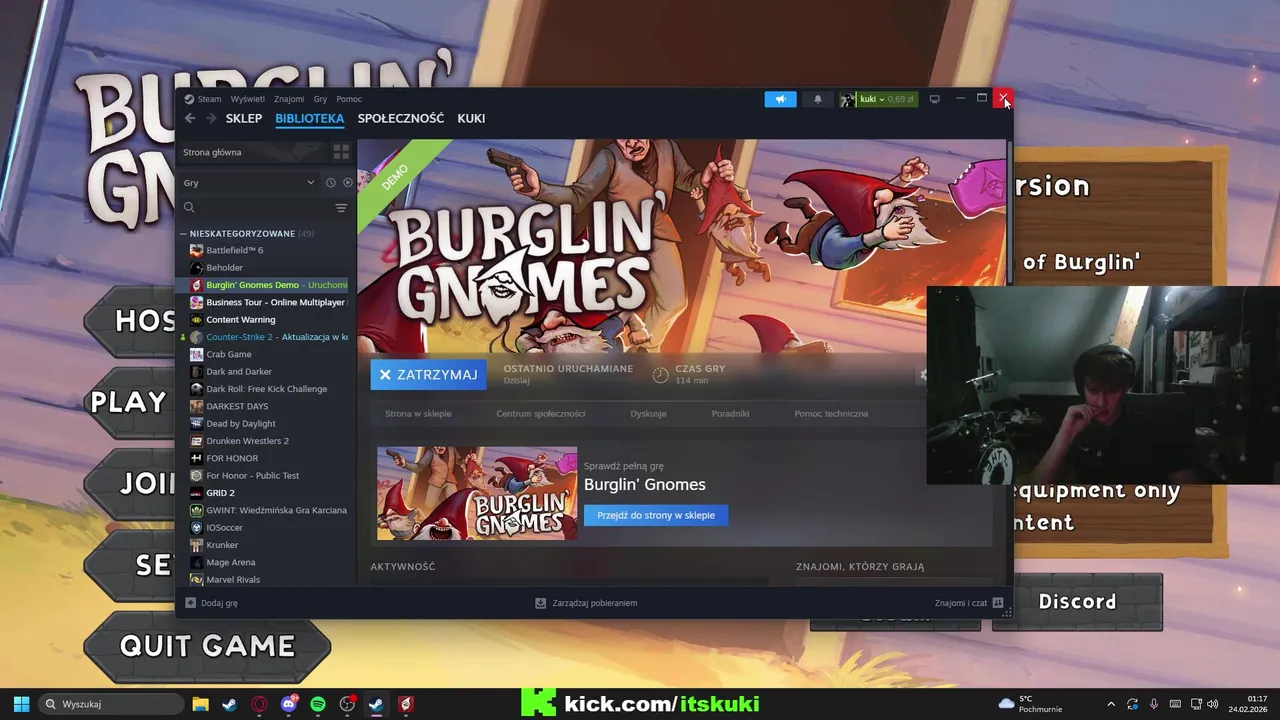Open Strona główna library home

pyautogui.click(x=253, y=152)
